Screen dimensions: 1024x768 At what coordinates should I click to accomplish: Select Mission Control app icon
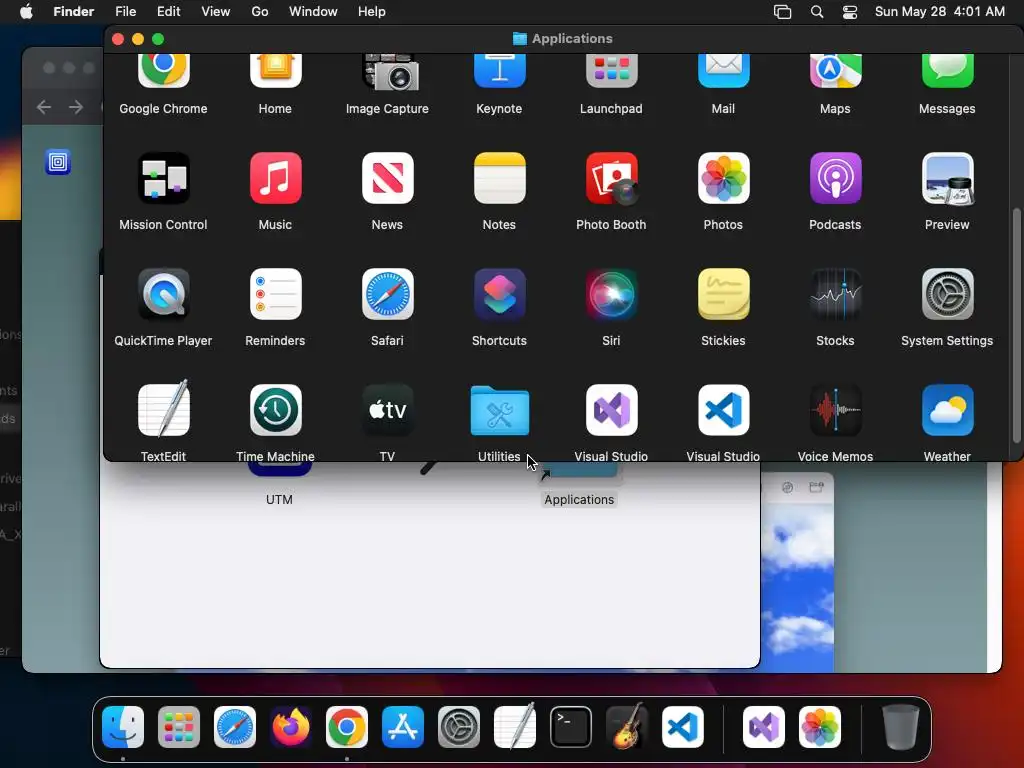click(x=163, y=178)
